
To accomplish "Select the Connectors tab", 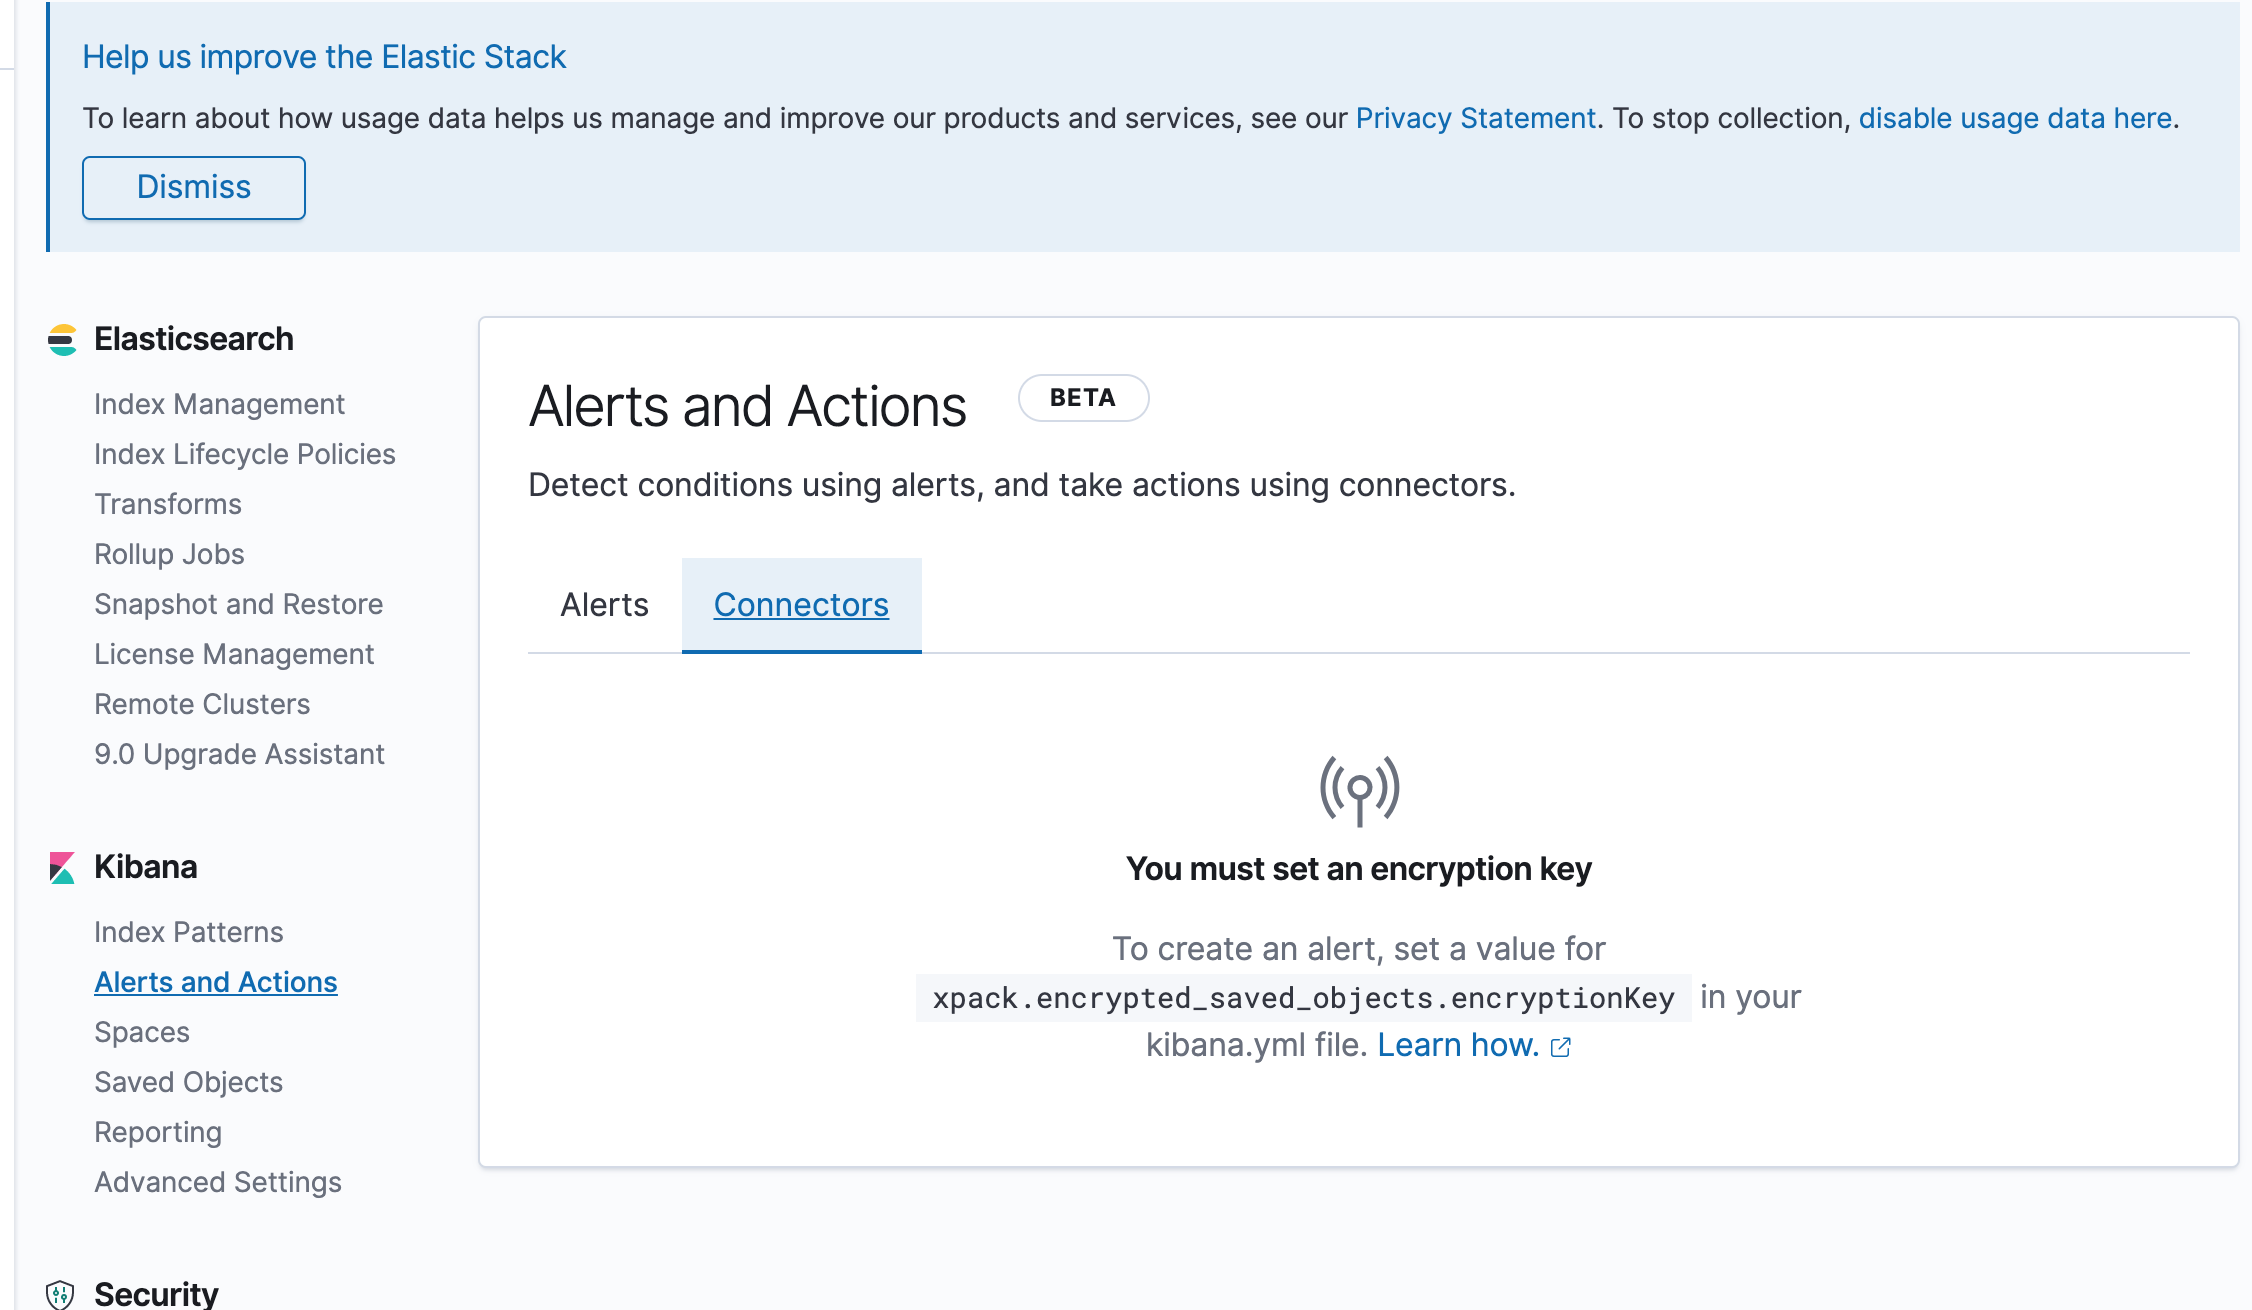I will click(801, 605).
